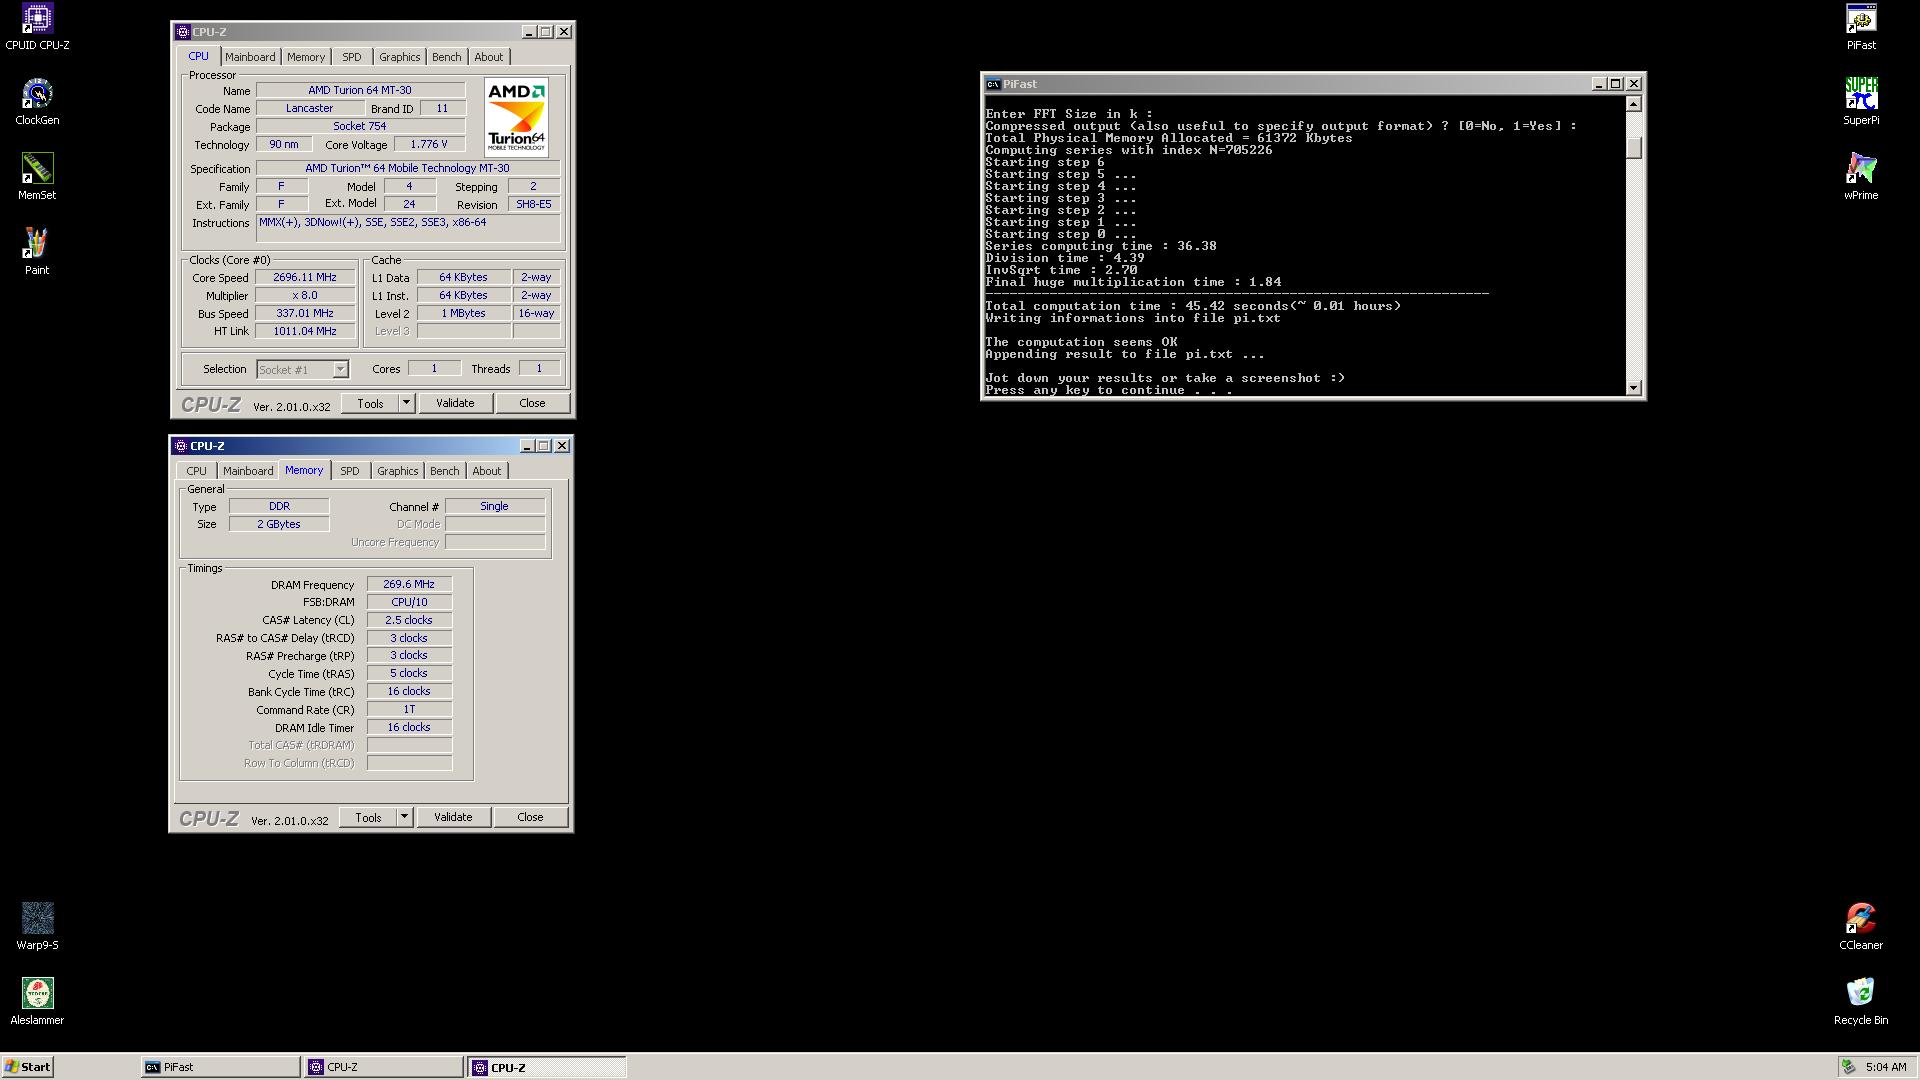Click the AMD Turion 64 logo in CPU-Z
Viewport: 1920px width, 1080px height.
[516, 117]
